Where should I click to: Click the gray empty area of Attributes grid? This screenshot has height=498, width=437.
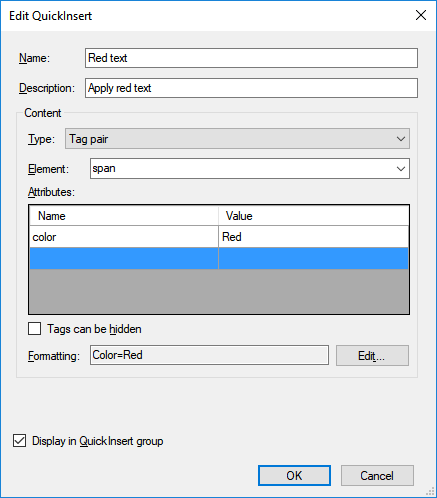(x=219, y=291)
